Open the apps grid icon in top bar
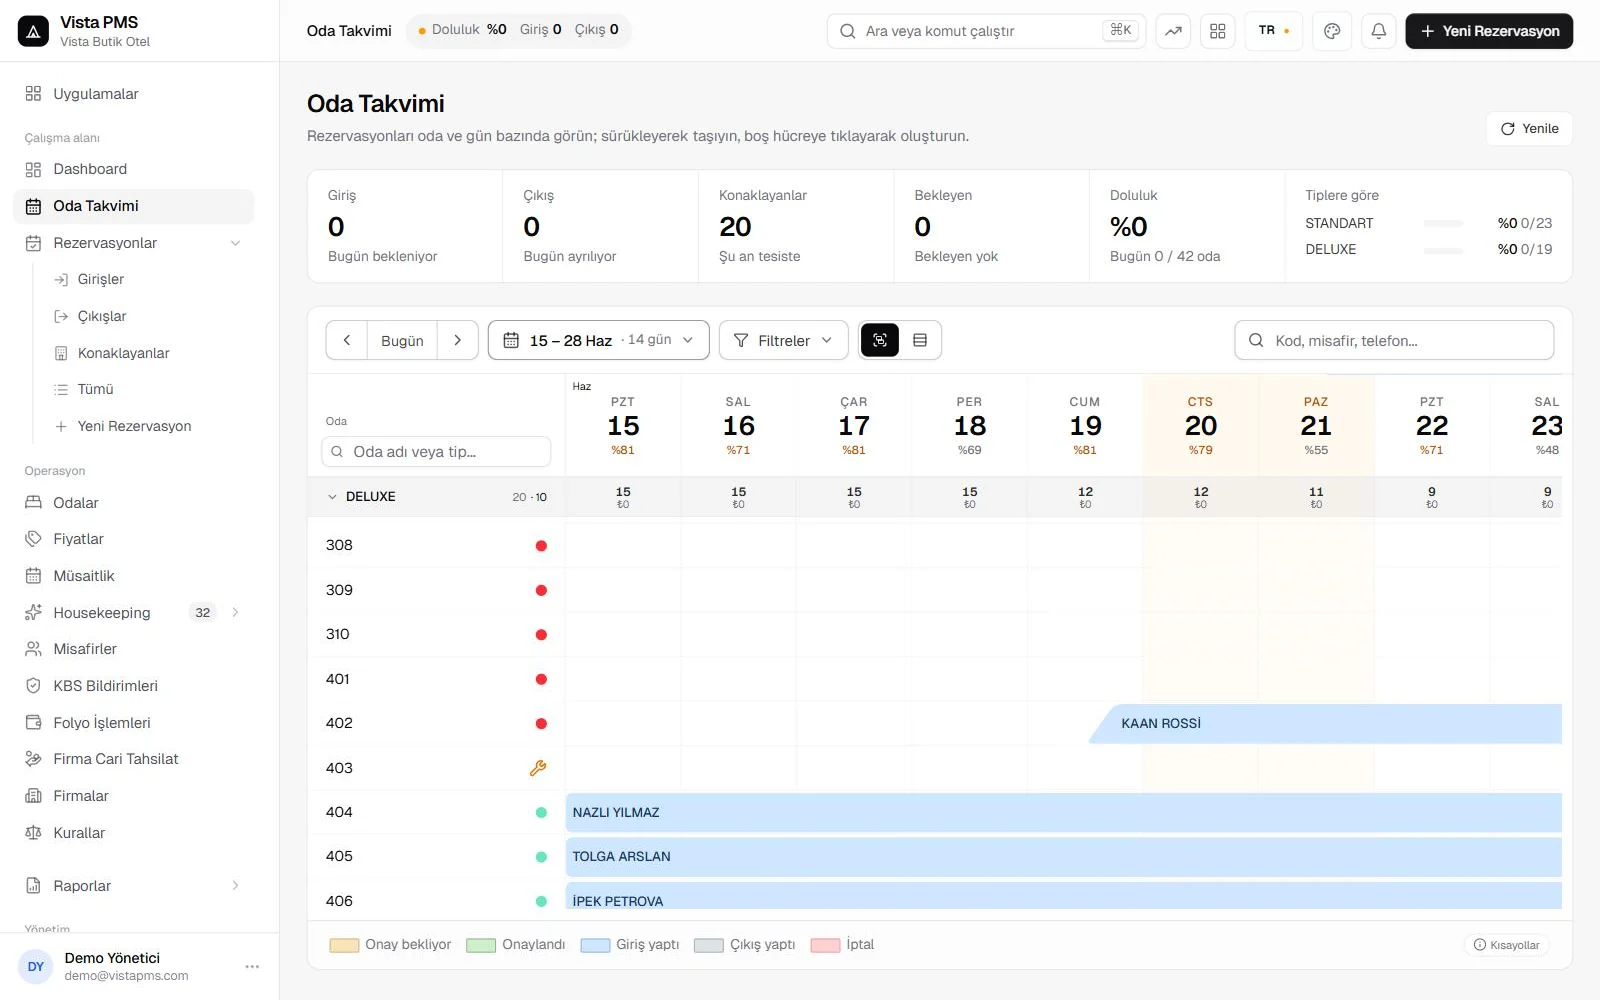 click(1217, 31)
